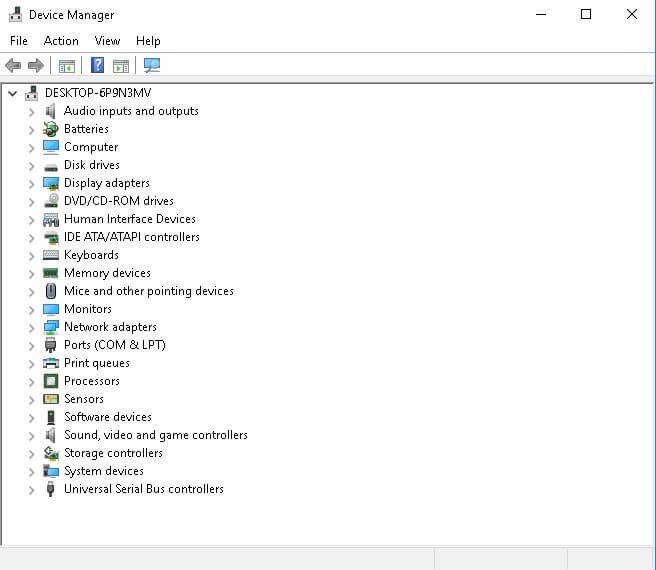
Task: Open the Action menu
Action: 61,41
